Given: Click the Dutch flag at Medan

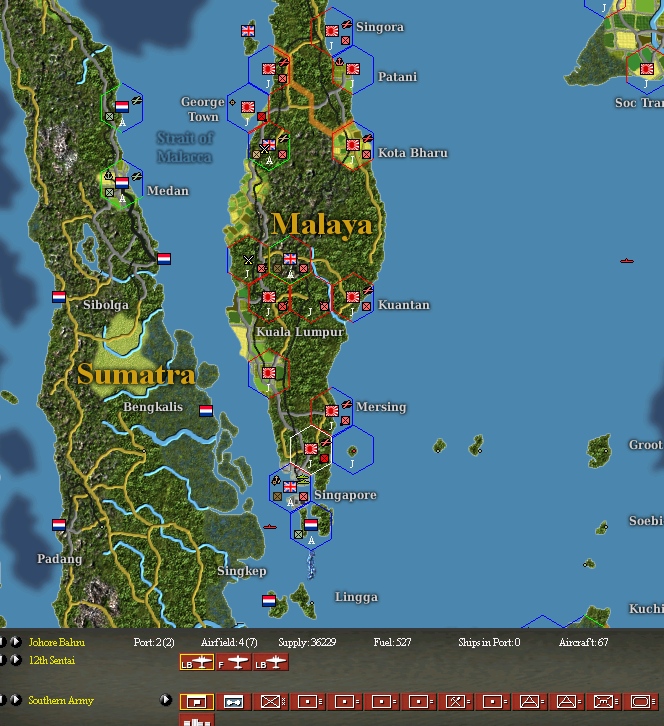Looking at the screenshot, I should pos(122,183).
